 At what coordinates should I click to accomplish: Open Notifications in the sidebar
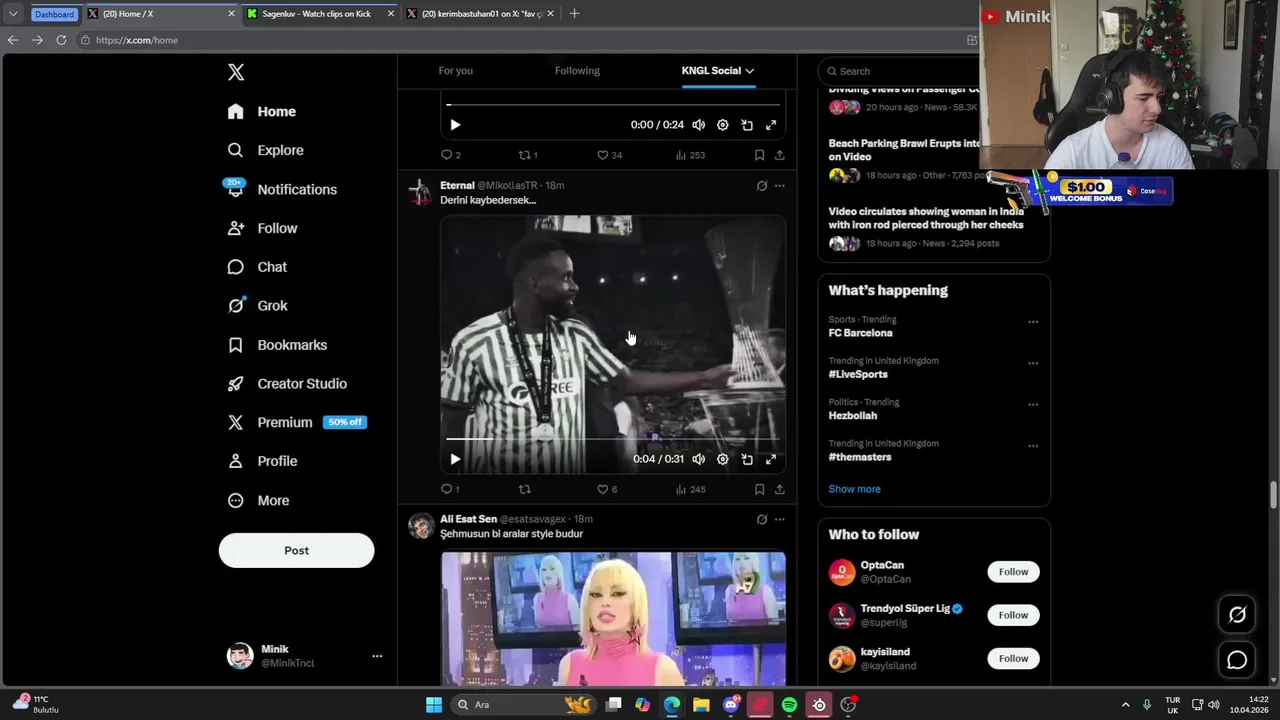[x=282, y=189]
